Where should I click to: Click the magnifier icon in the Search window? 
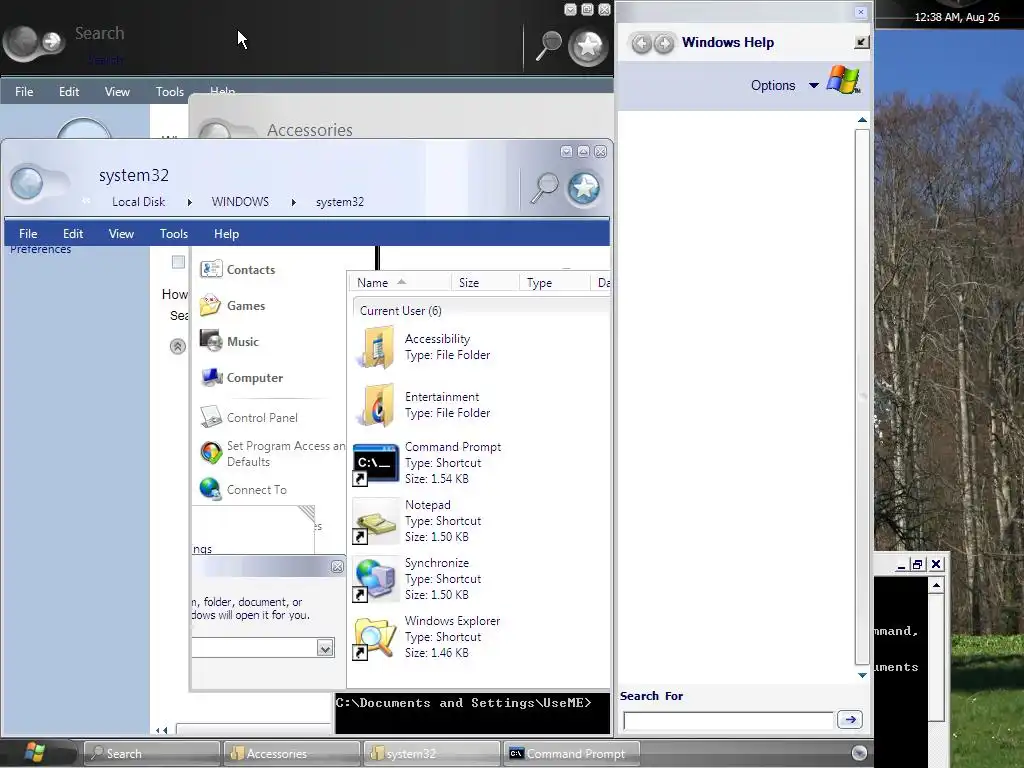[x=549, y=46]
